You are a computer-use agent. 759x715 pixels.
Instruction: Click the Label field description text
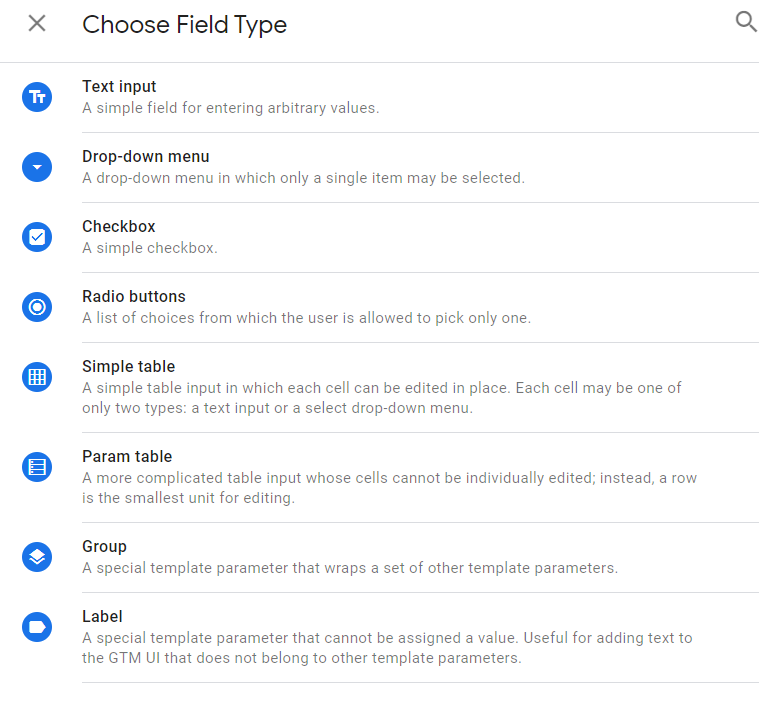click(387, 648)
